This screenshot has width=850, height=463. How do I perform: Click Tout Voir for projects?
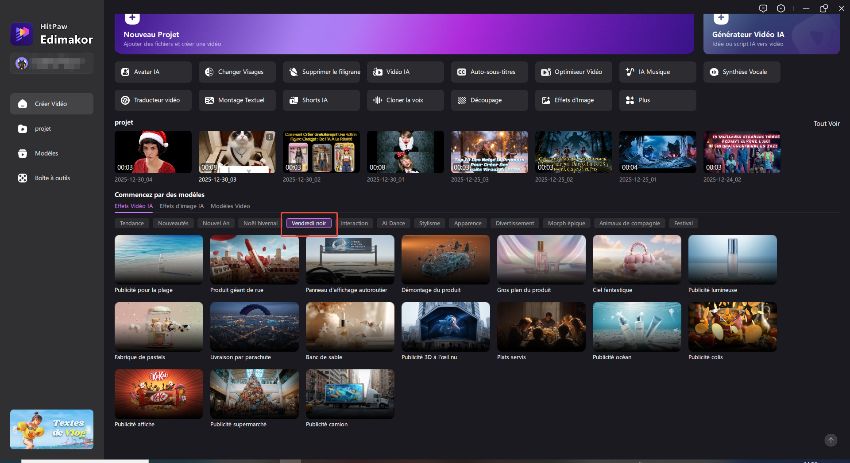826,123
